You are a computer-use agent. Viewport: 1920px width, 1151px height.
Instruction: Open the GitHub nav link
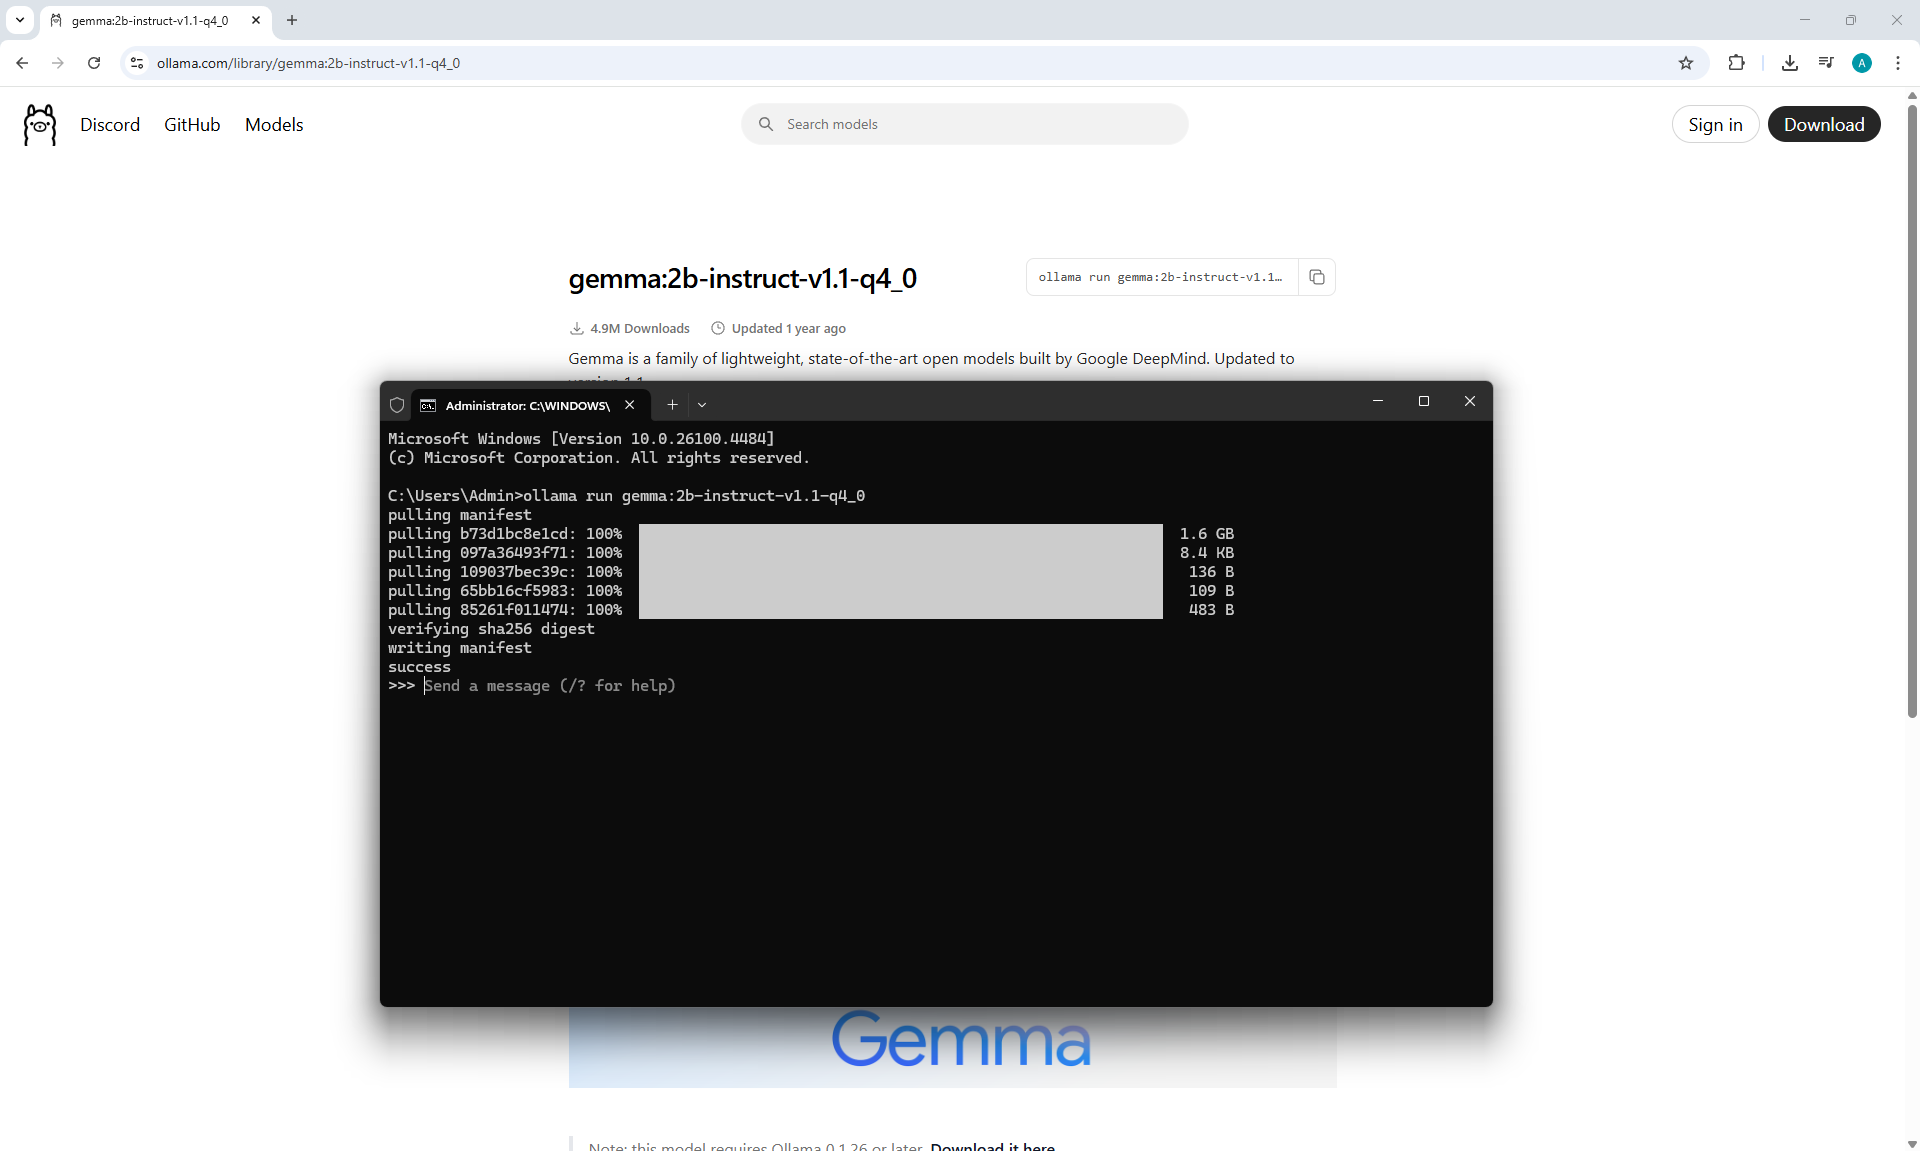click(192, 125)
